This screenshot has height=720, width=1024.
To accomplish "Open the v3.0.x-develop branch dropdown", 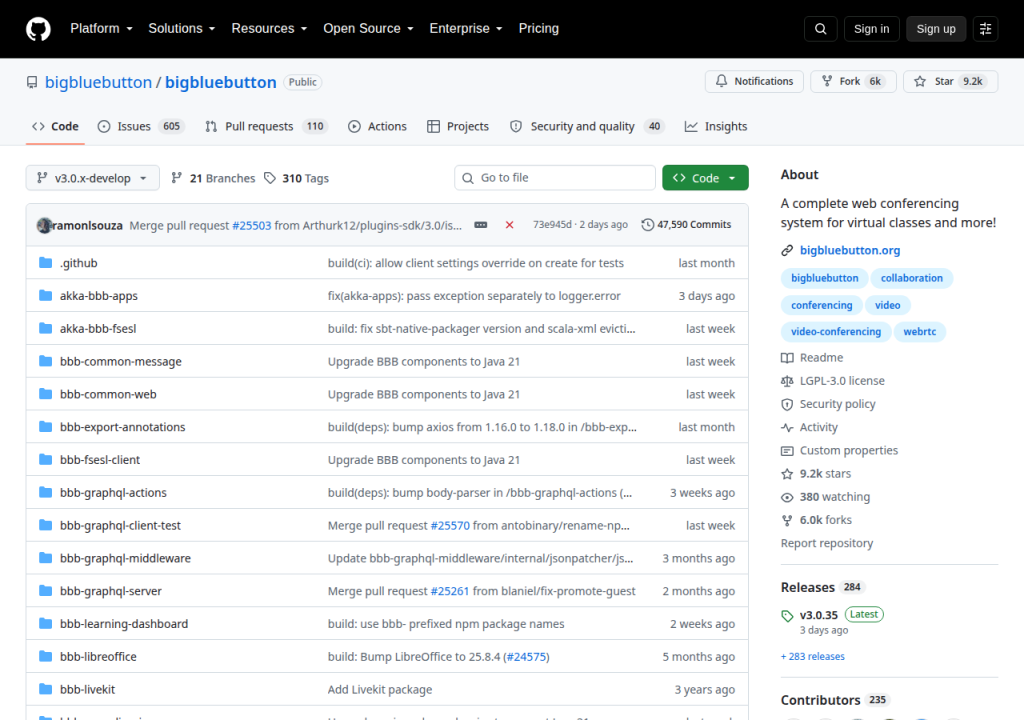I will (x=92, y=178).
